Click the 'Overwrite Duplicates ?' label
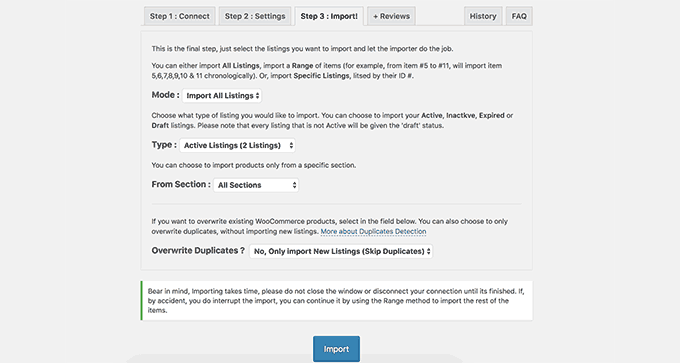This screenshot has width=680, height=363. pos(198,251)
